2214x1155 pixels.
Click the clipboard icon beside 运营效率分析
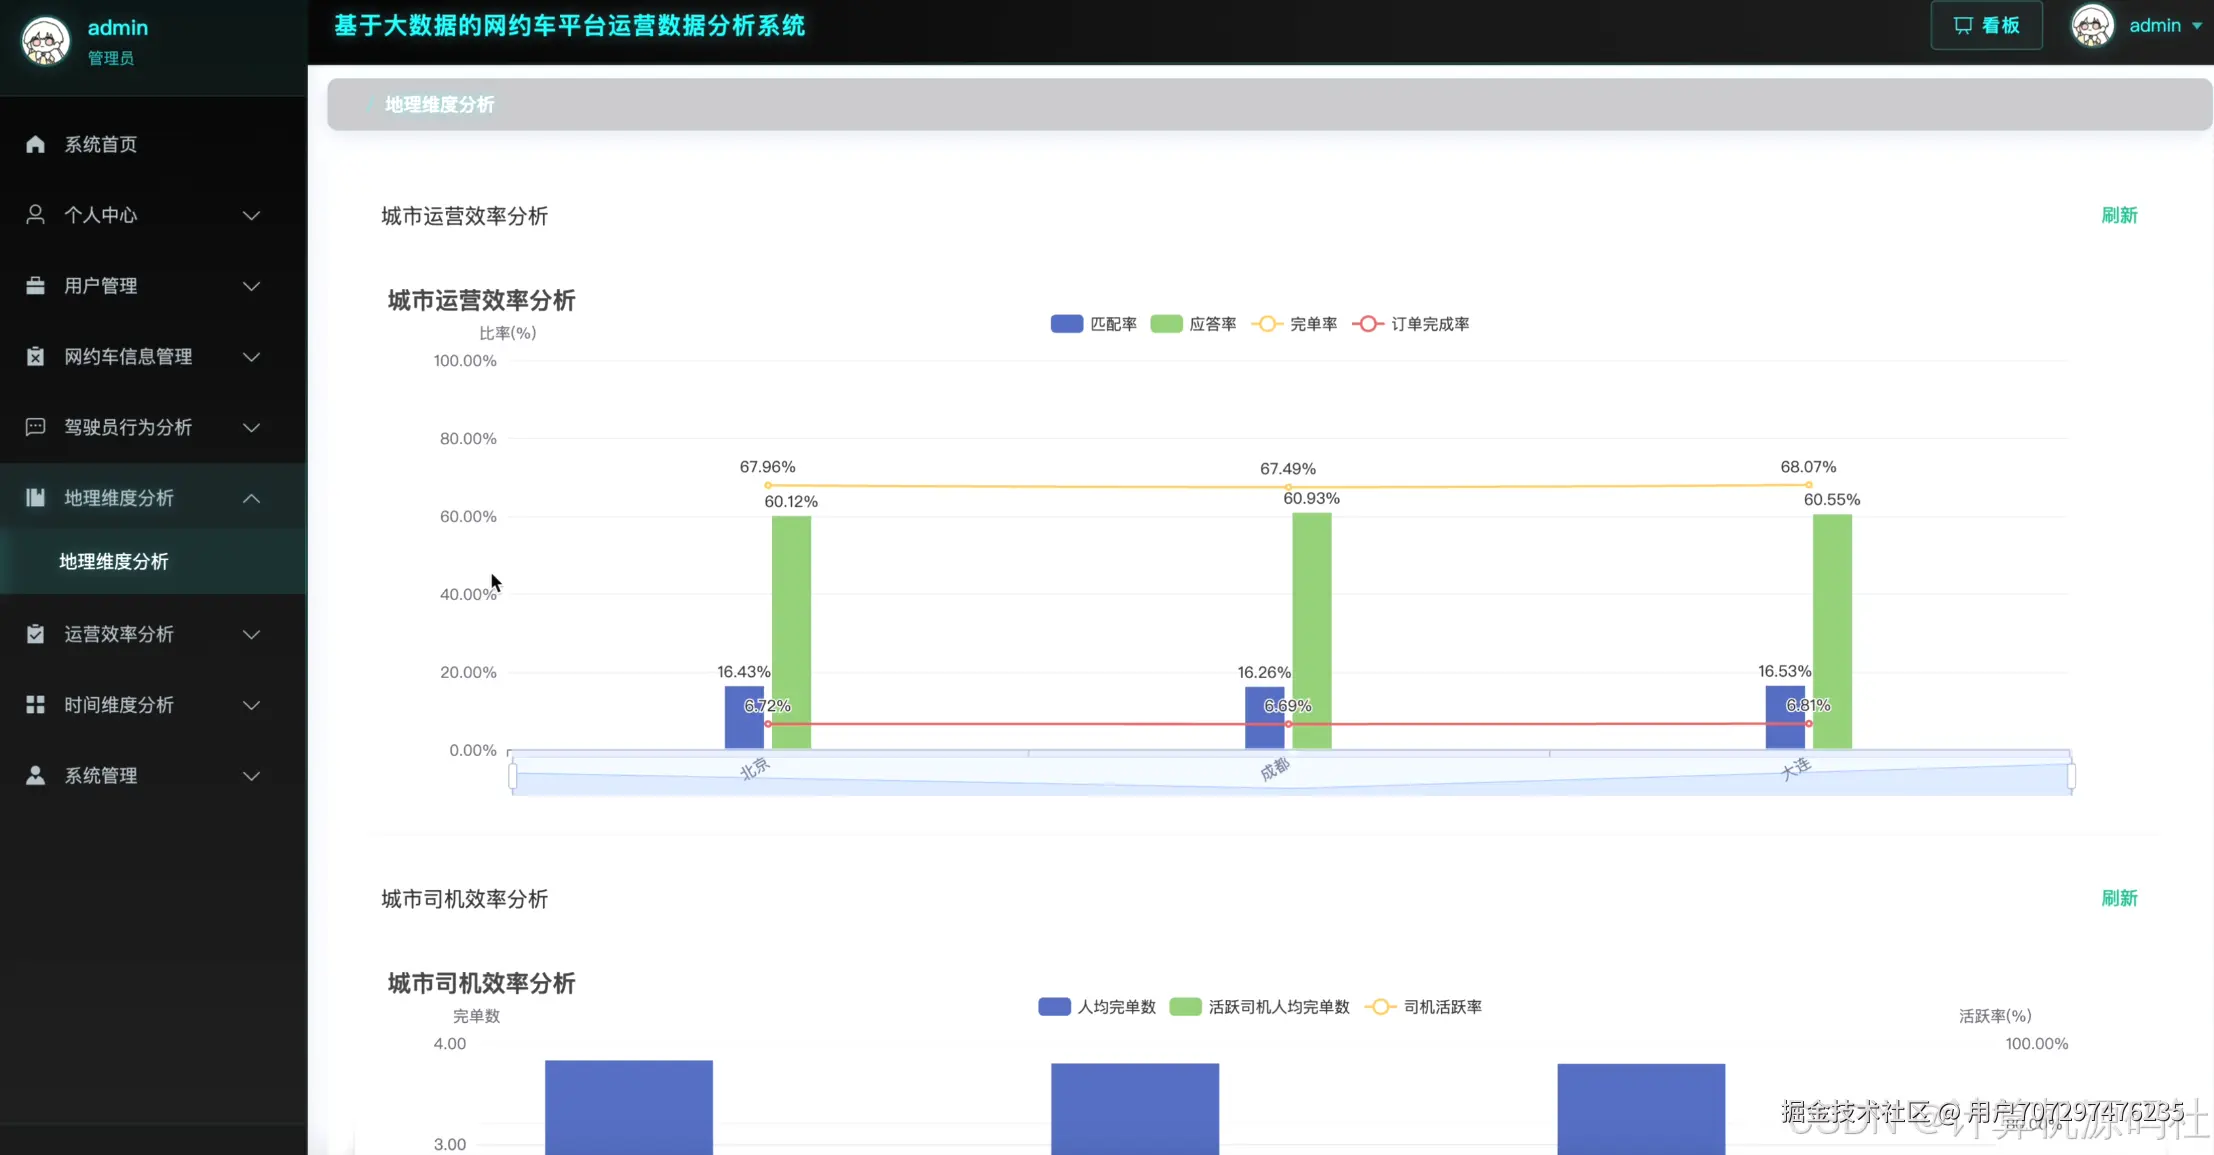point(35,634)
